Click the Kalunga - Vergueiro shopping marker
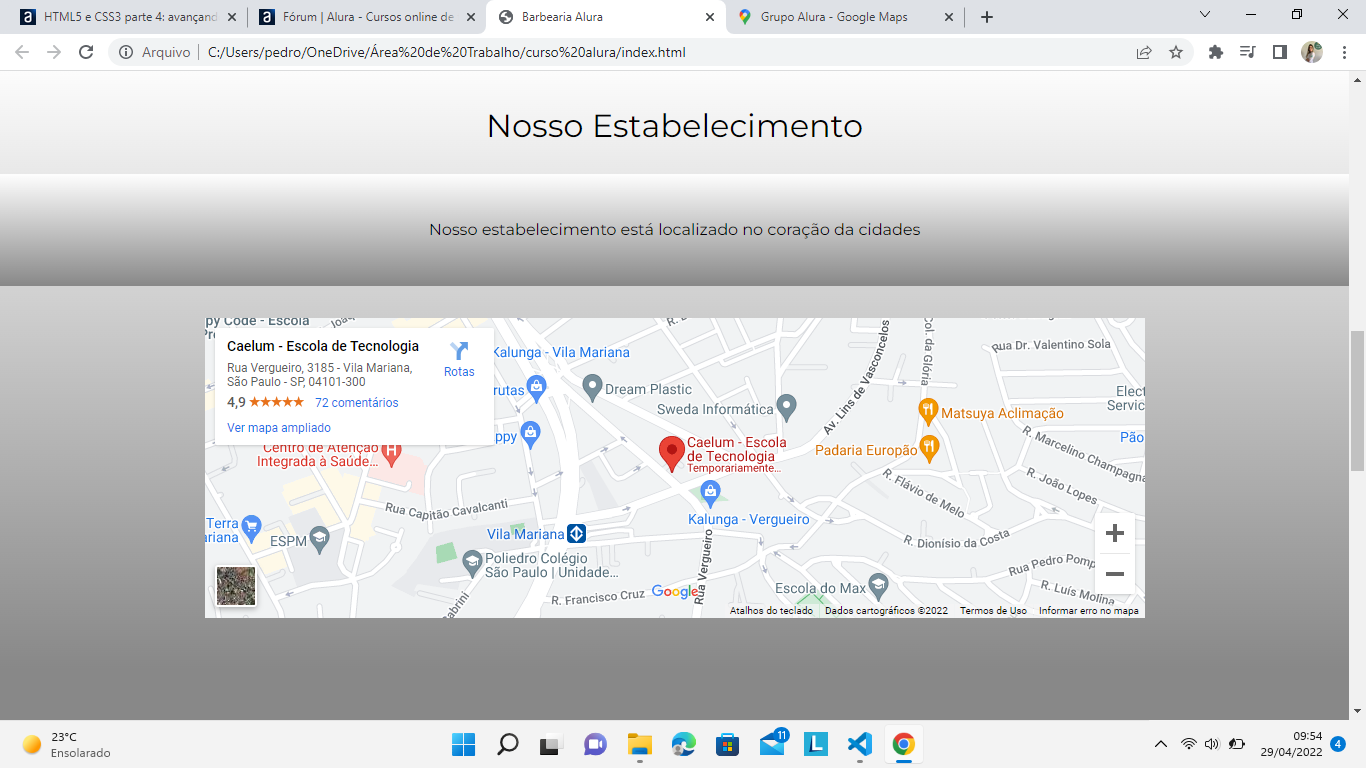Screen dimensions: 1366x768 (x=710, y=491)
